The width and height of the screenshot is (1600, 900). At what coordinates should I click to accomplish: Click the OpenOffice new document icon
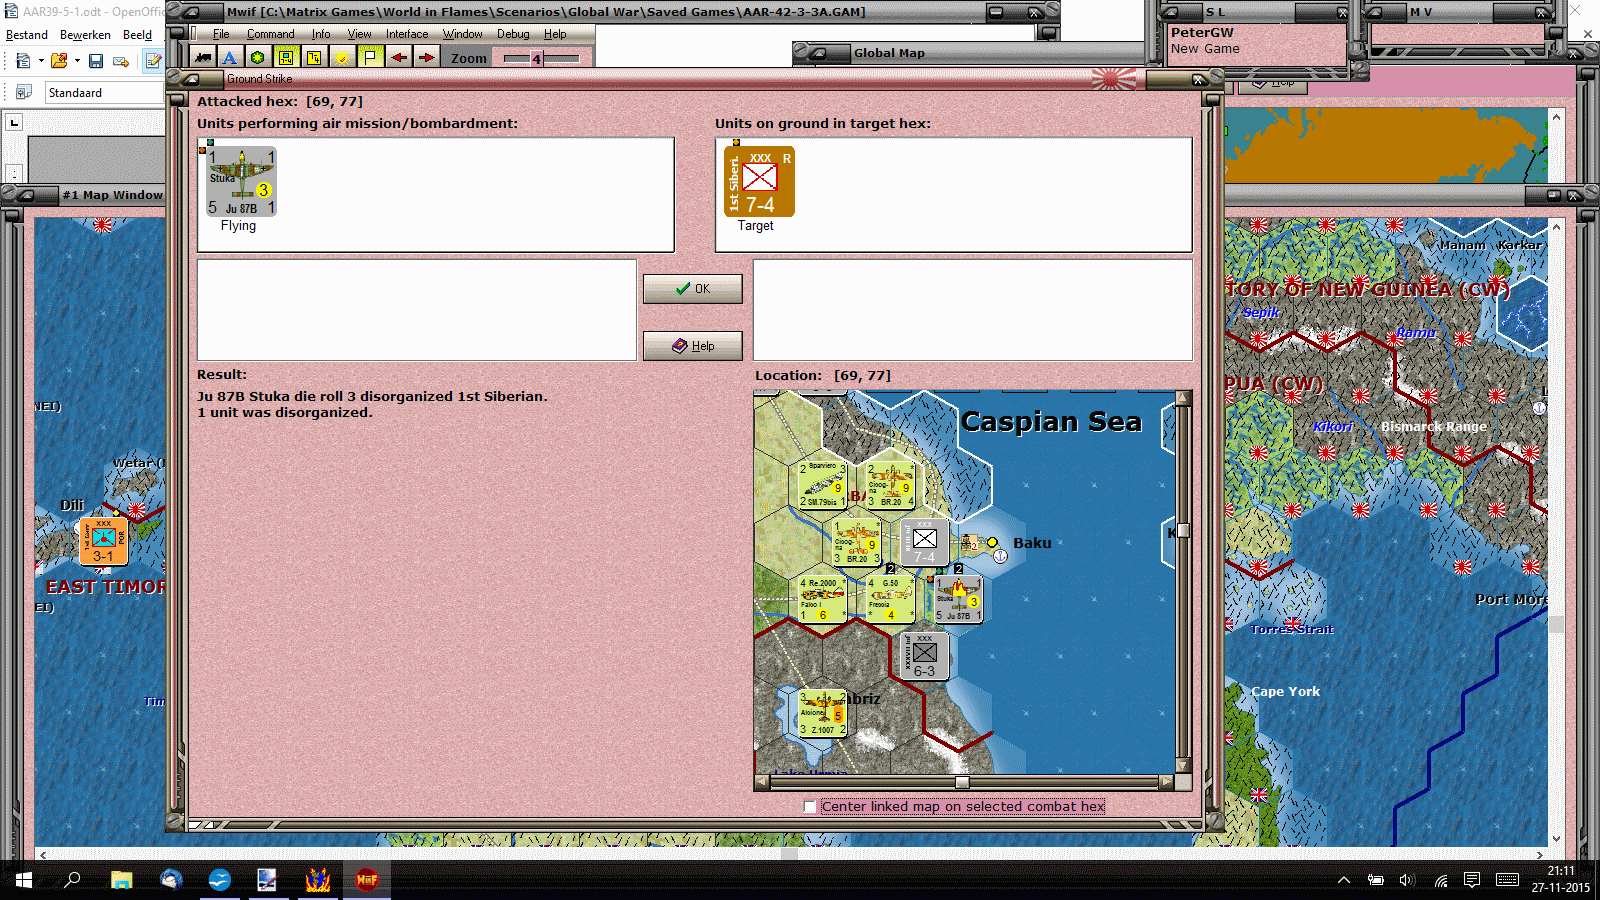point(23,61)
